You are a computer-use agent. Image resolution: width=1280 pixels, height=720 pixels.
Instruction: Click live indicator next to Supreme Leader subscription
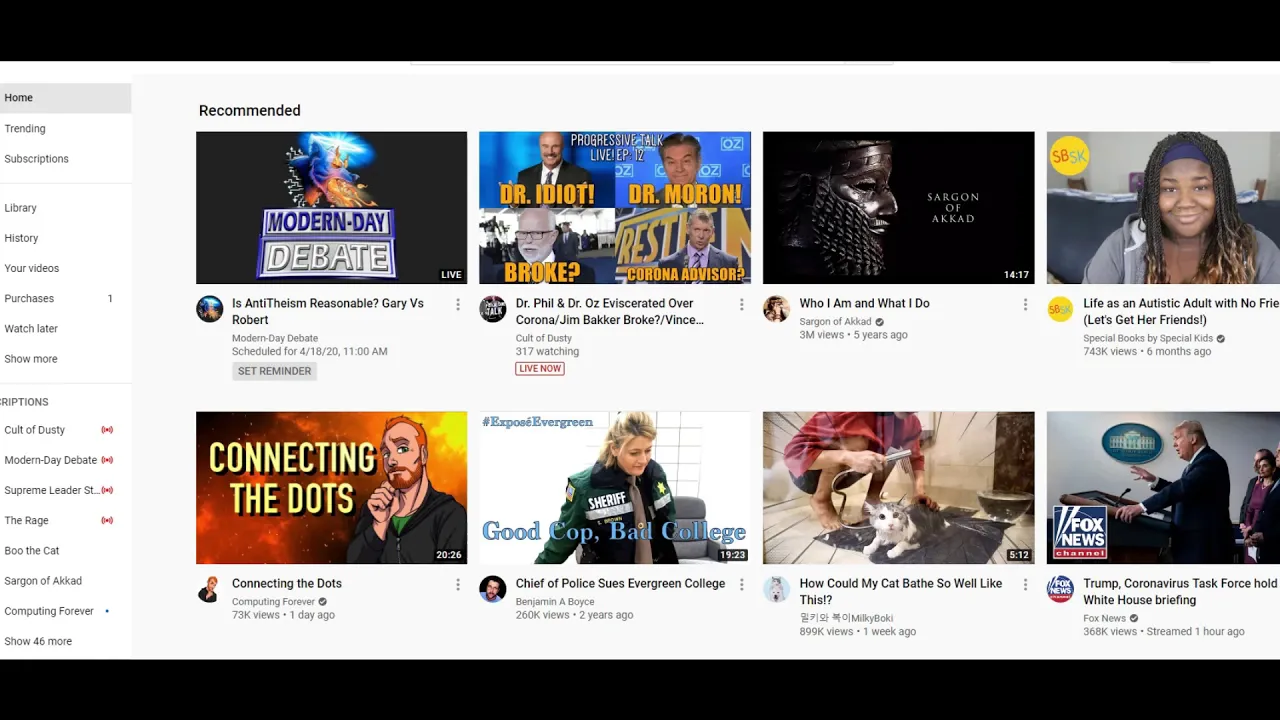[107, 490]
